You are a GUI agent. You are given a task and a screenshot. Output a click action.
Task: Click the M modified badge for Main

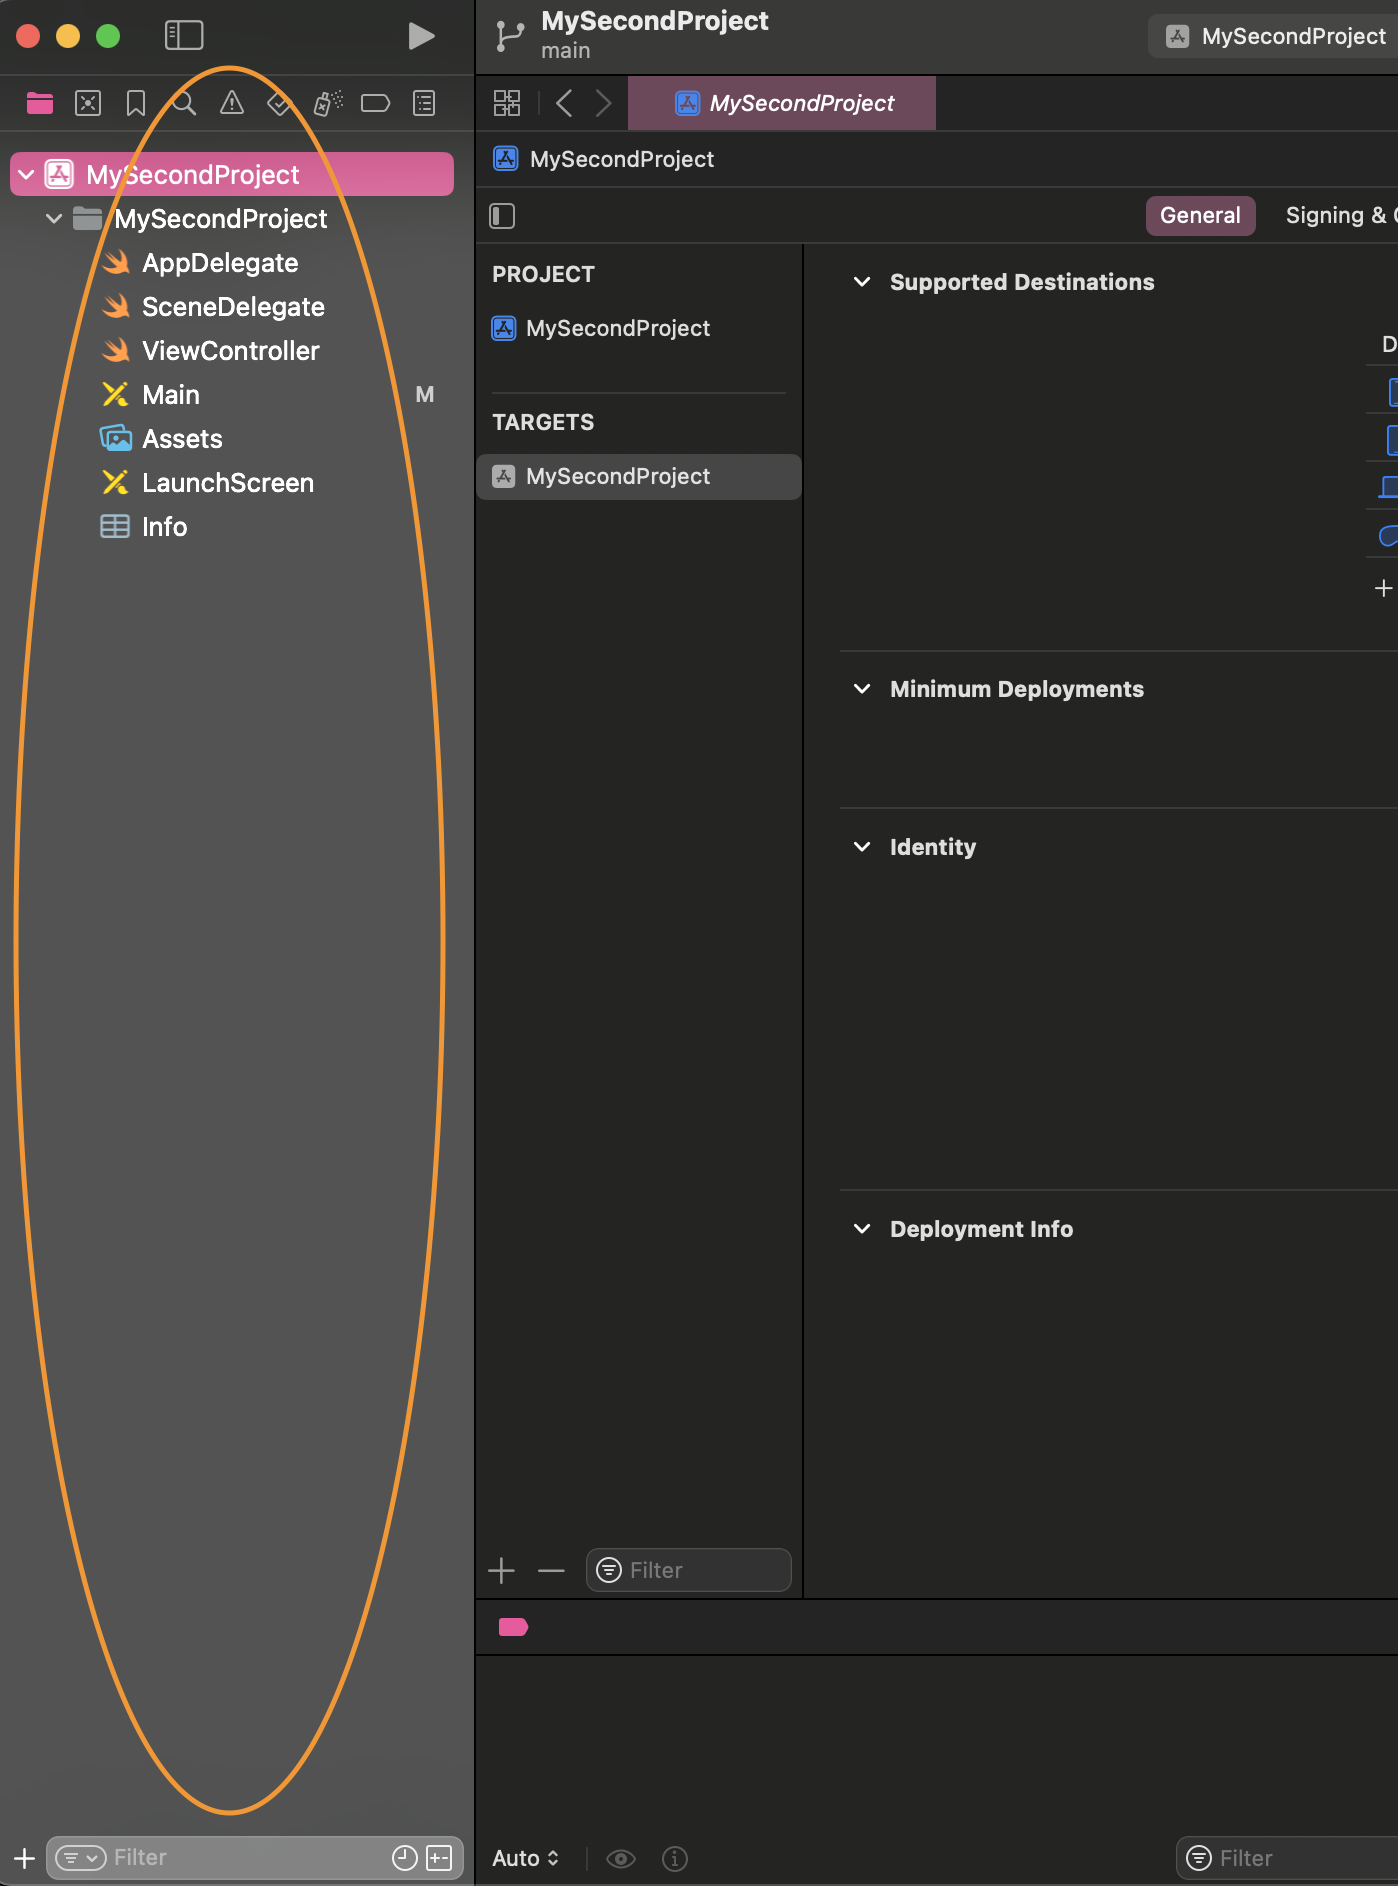tap(425, 395)
